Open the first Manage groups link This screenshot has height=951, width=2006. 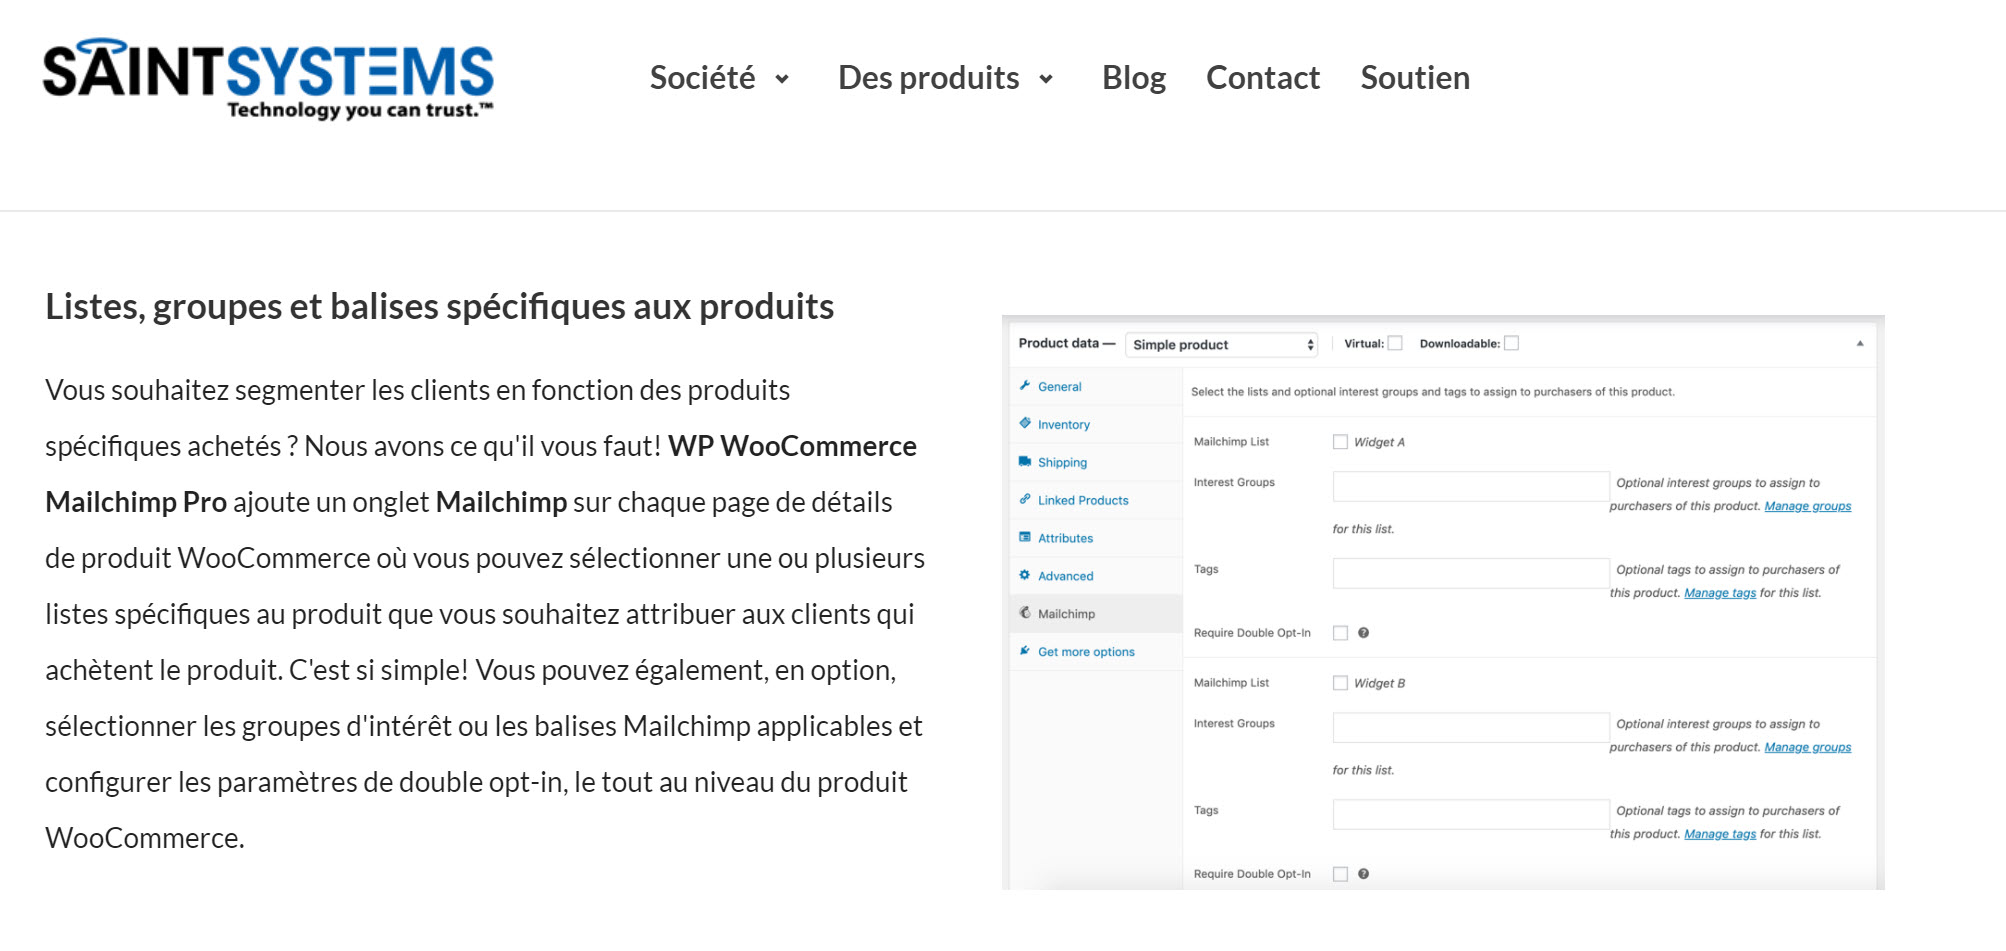tap(1807, 506)
